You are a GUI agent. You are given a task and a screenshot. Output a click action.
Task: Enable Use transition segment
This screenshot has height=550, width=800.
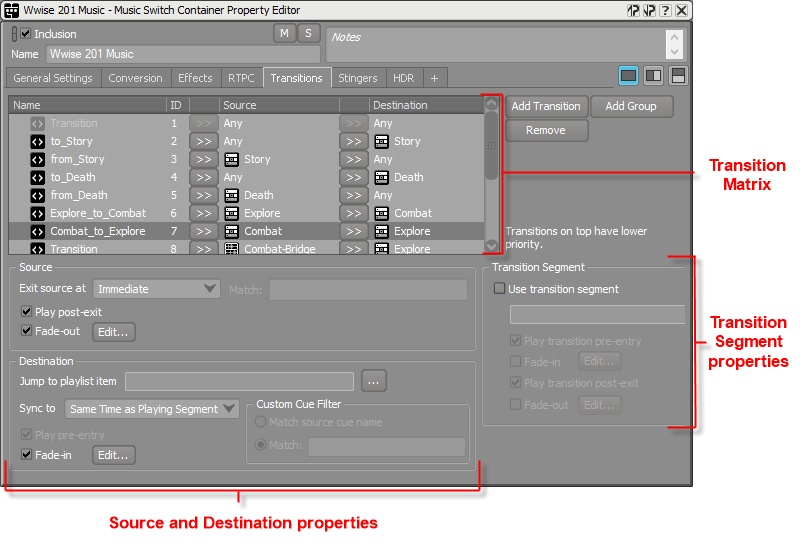tap(499, 288)
